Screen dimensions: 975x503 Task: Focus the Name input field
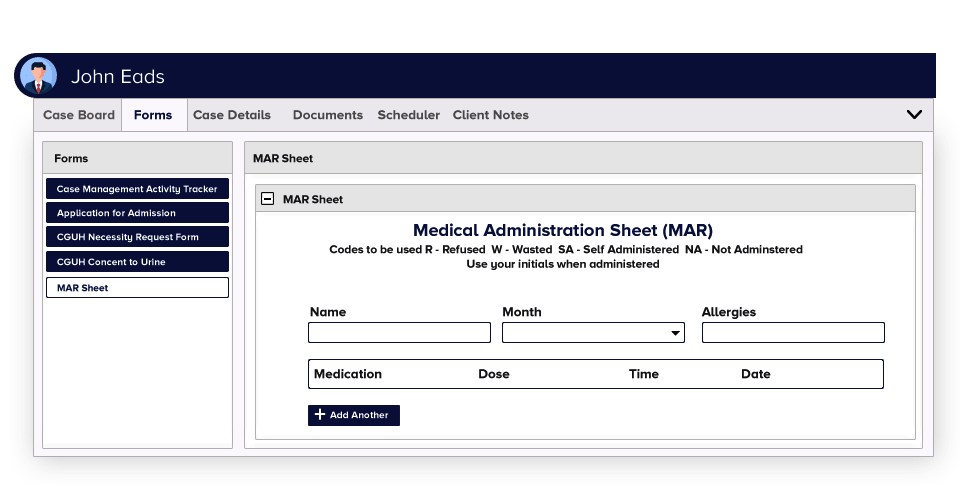pos(399,333)
